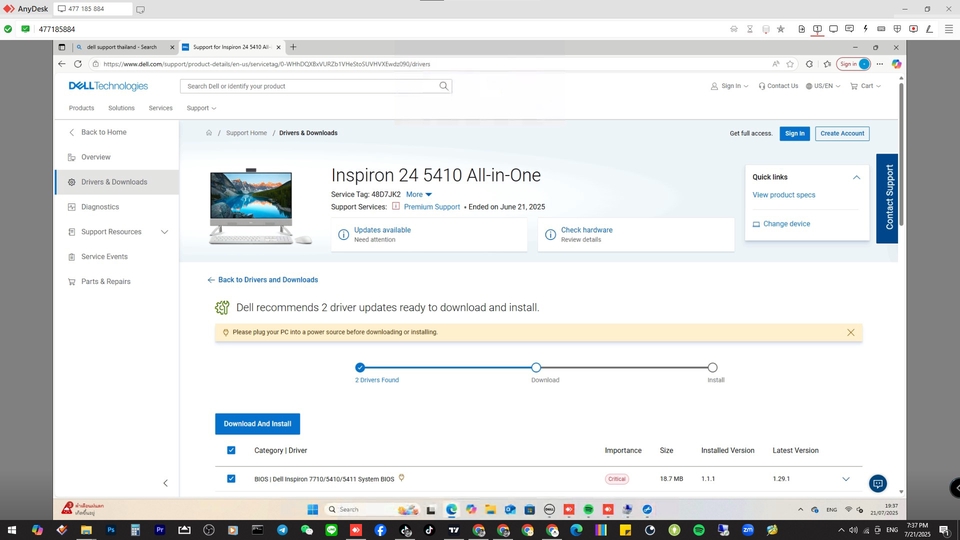Open the chat bubble icon at bottom right
This screenshot has width=960, height=540.
(878, 484)
